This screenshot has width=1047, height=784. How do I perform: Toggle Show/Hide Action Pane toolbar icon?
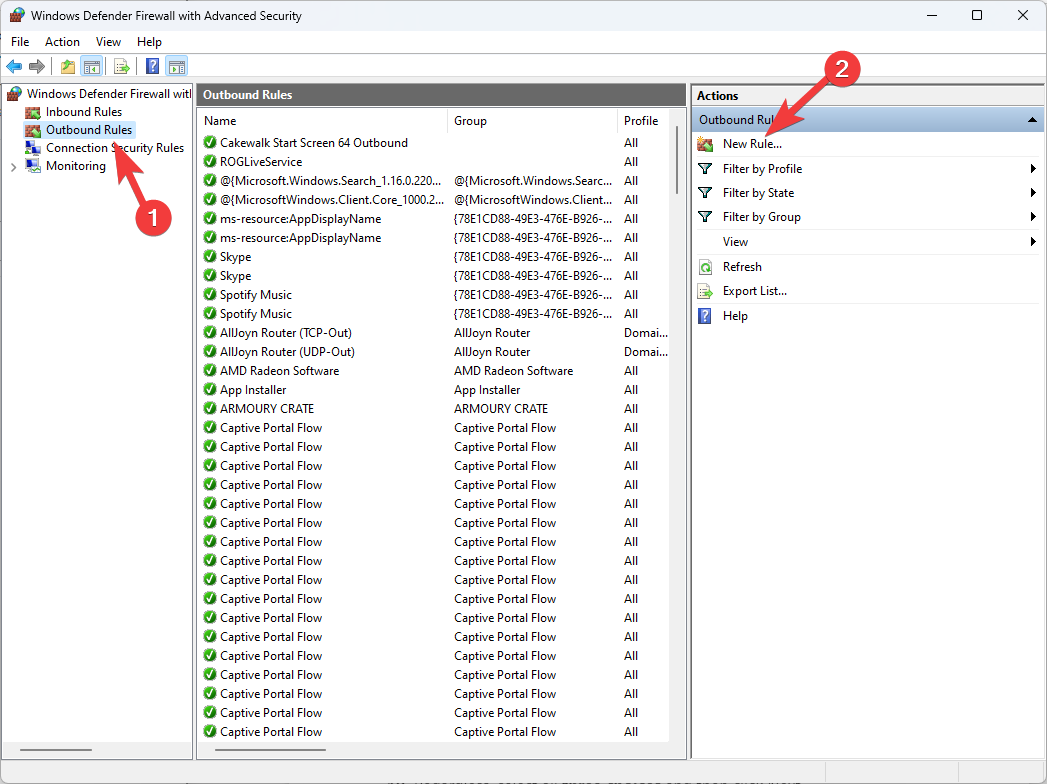coord(176,67)
